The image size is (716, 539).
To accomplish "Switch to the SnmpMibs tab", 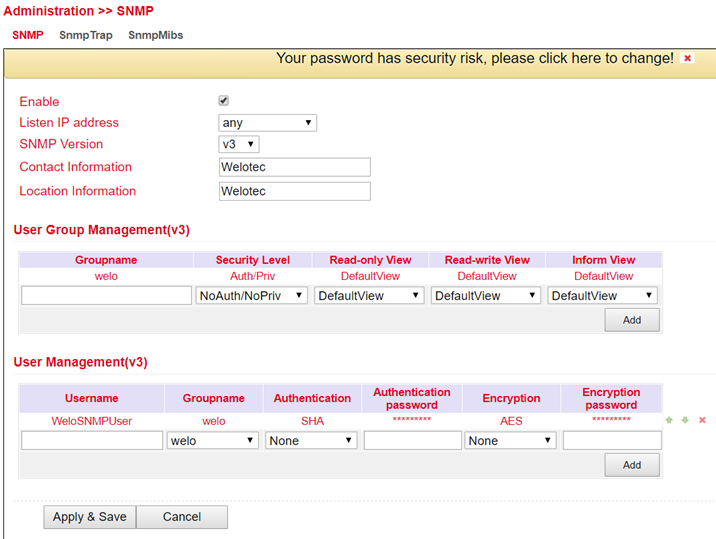I will pyautogui.click(x=155, y=35).
